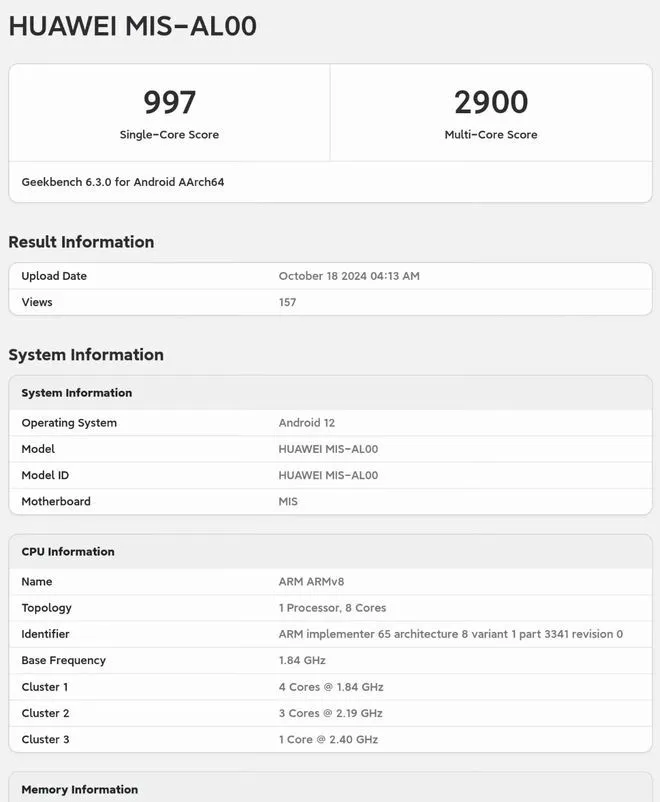This screenshot has width=660, height=802.
Task: Click the Geekbench 6.3.0 for Android AArch64 text
Action: pyautogui.click(x=123, y=182)
